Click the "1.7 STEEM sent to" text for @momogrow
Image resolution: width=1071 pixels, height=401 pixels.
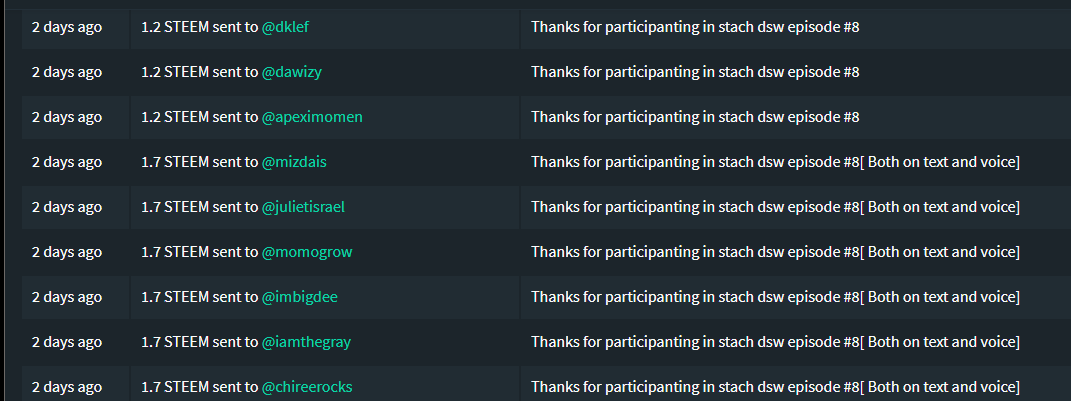tap(199, 252)
